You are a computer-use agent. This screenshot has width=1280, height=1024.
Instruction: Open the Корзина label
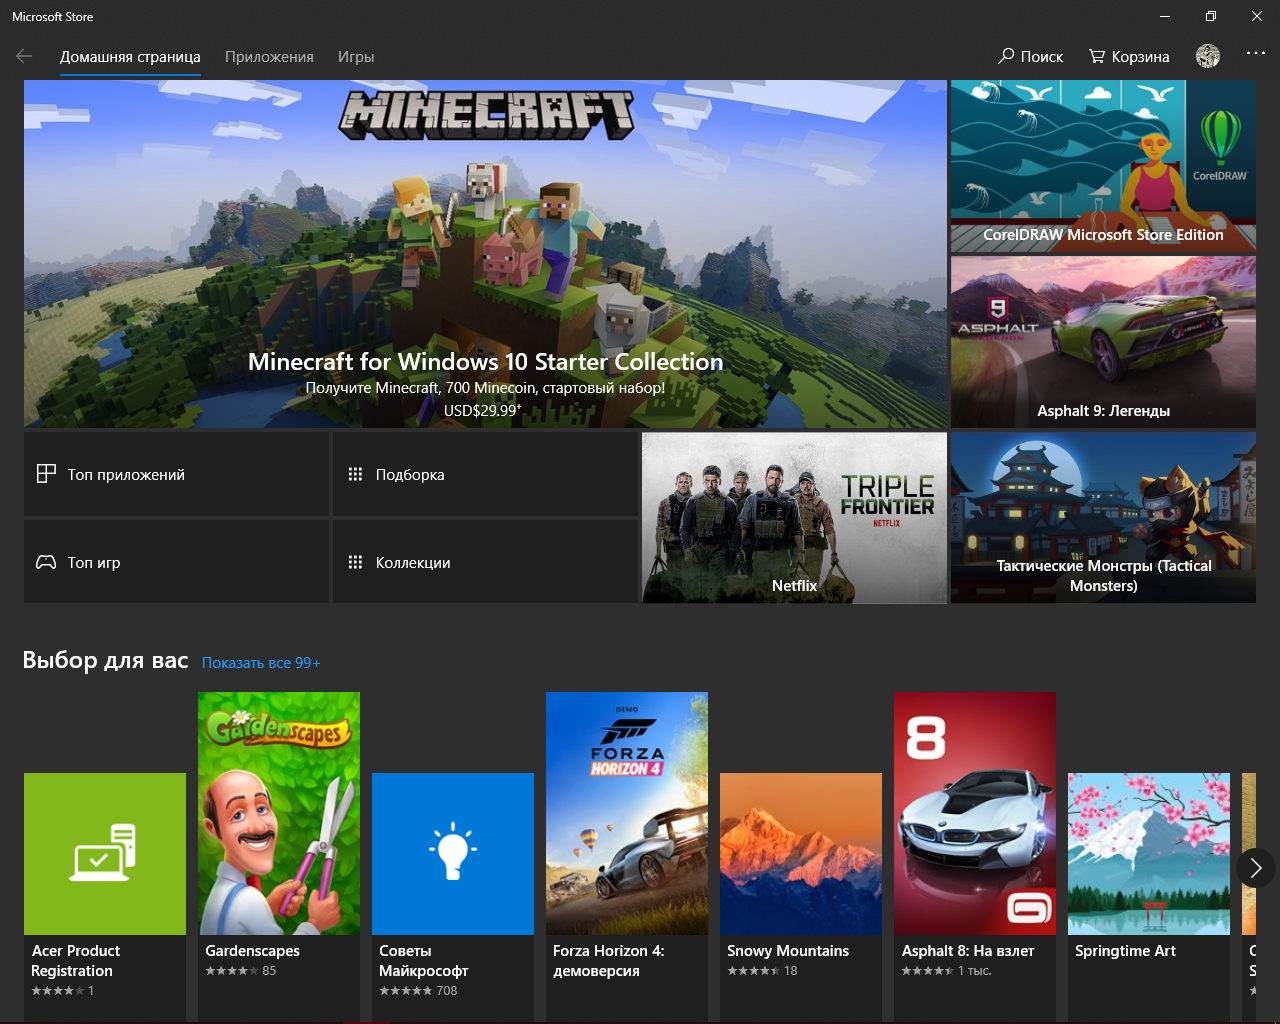click(x=1140, y=57)
